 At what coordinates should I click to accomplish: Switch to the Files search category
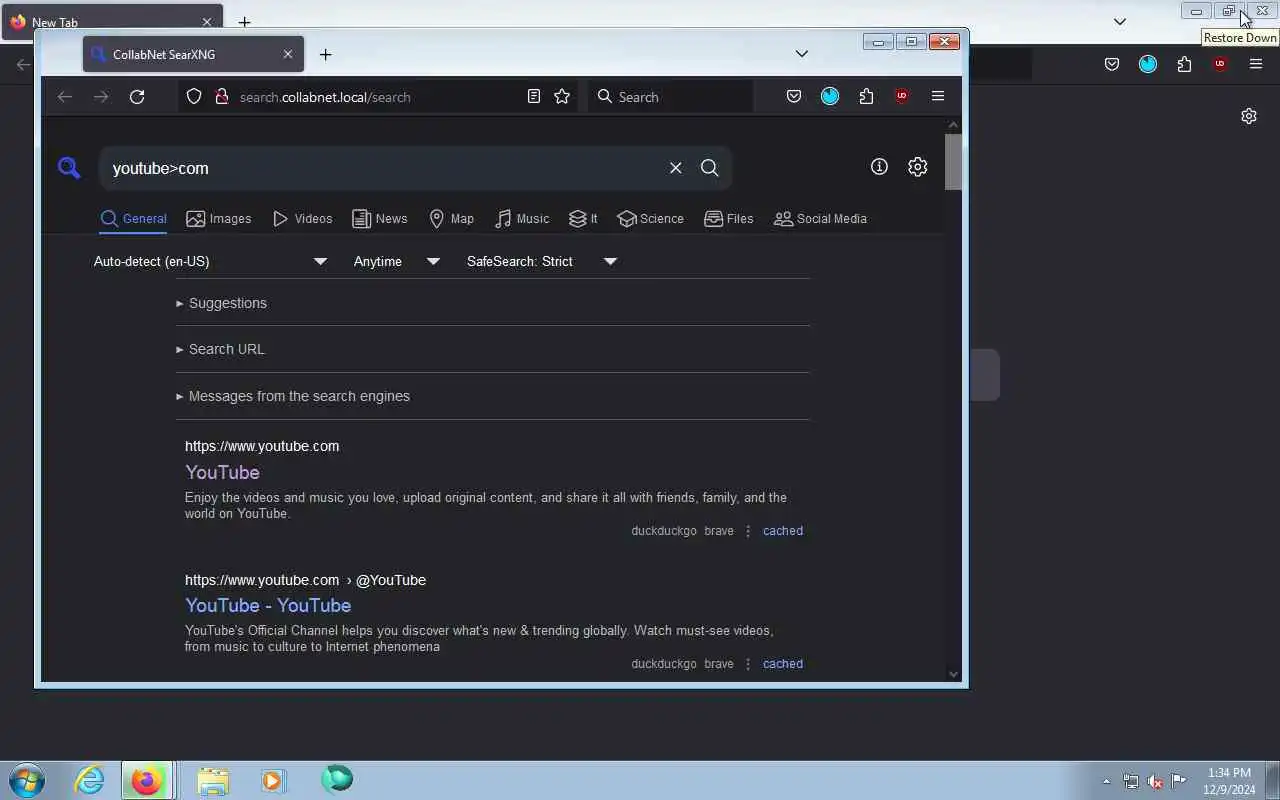click(729, 219)
